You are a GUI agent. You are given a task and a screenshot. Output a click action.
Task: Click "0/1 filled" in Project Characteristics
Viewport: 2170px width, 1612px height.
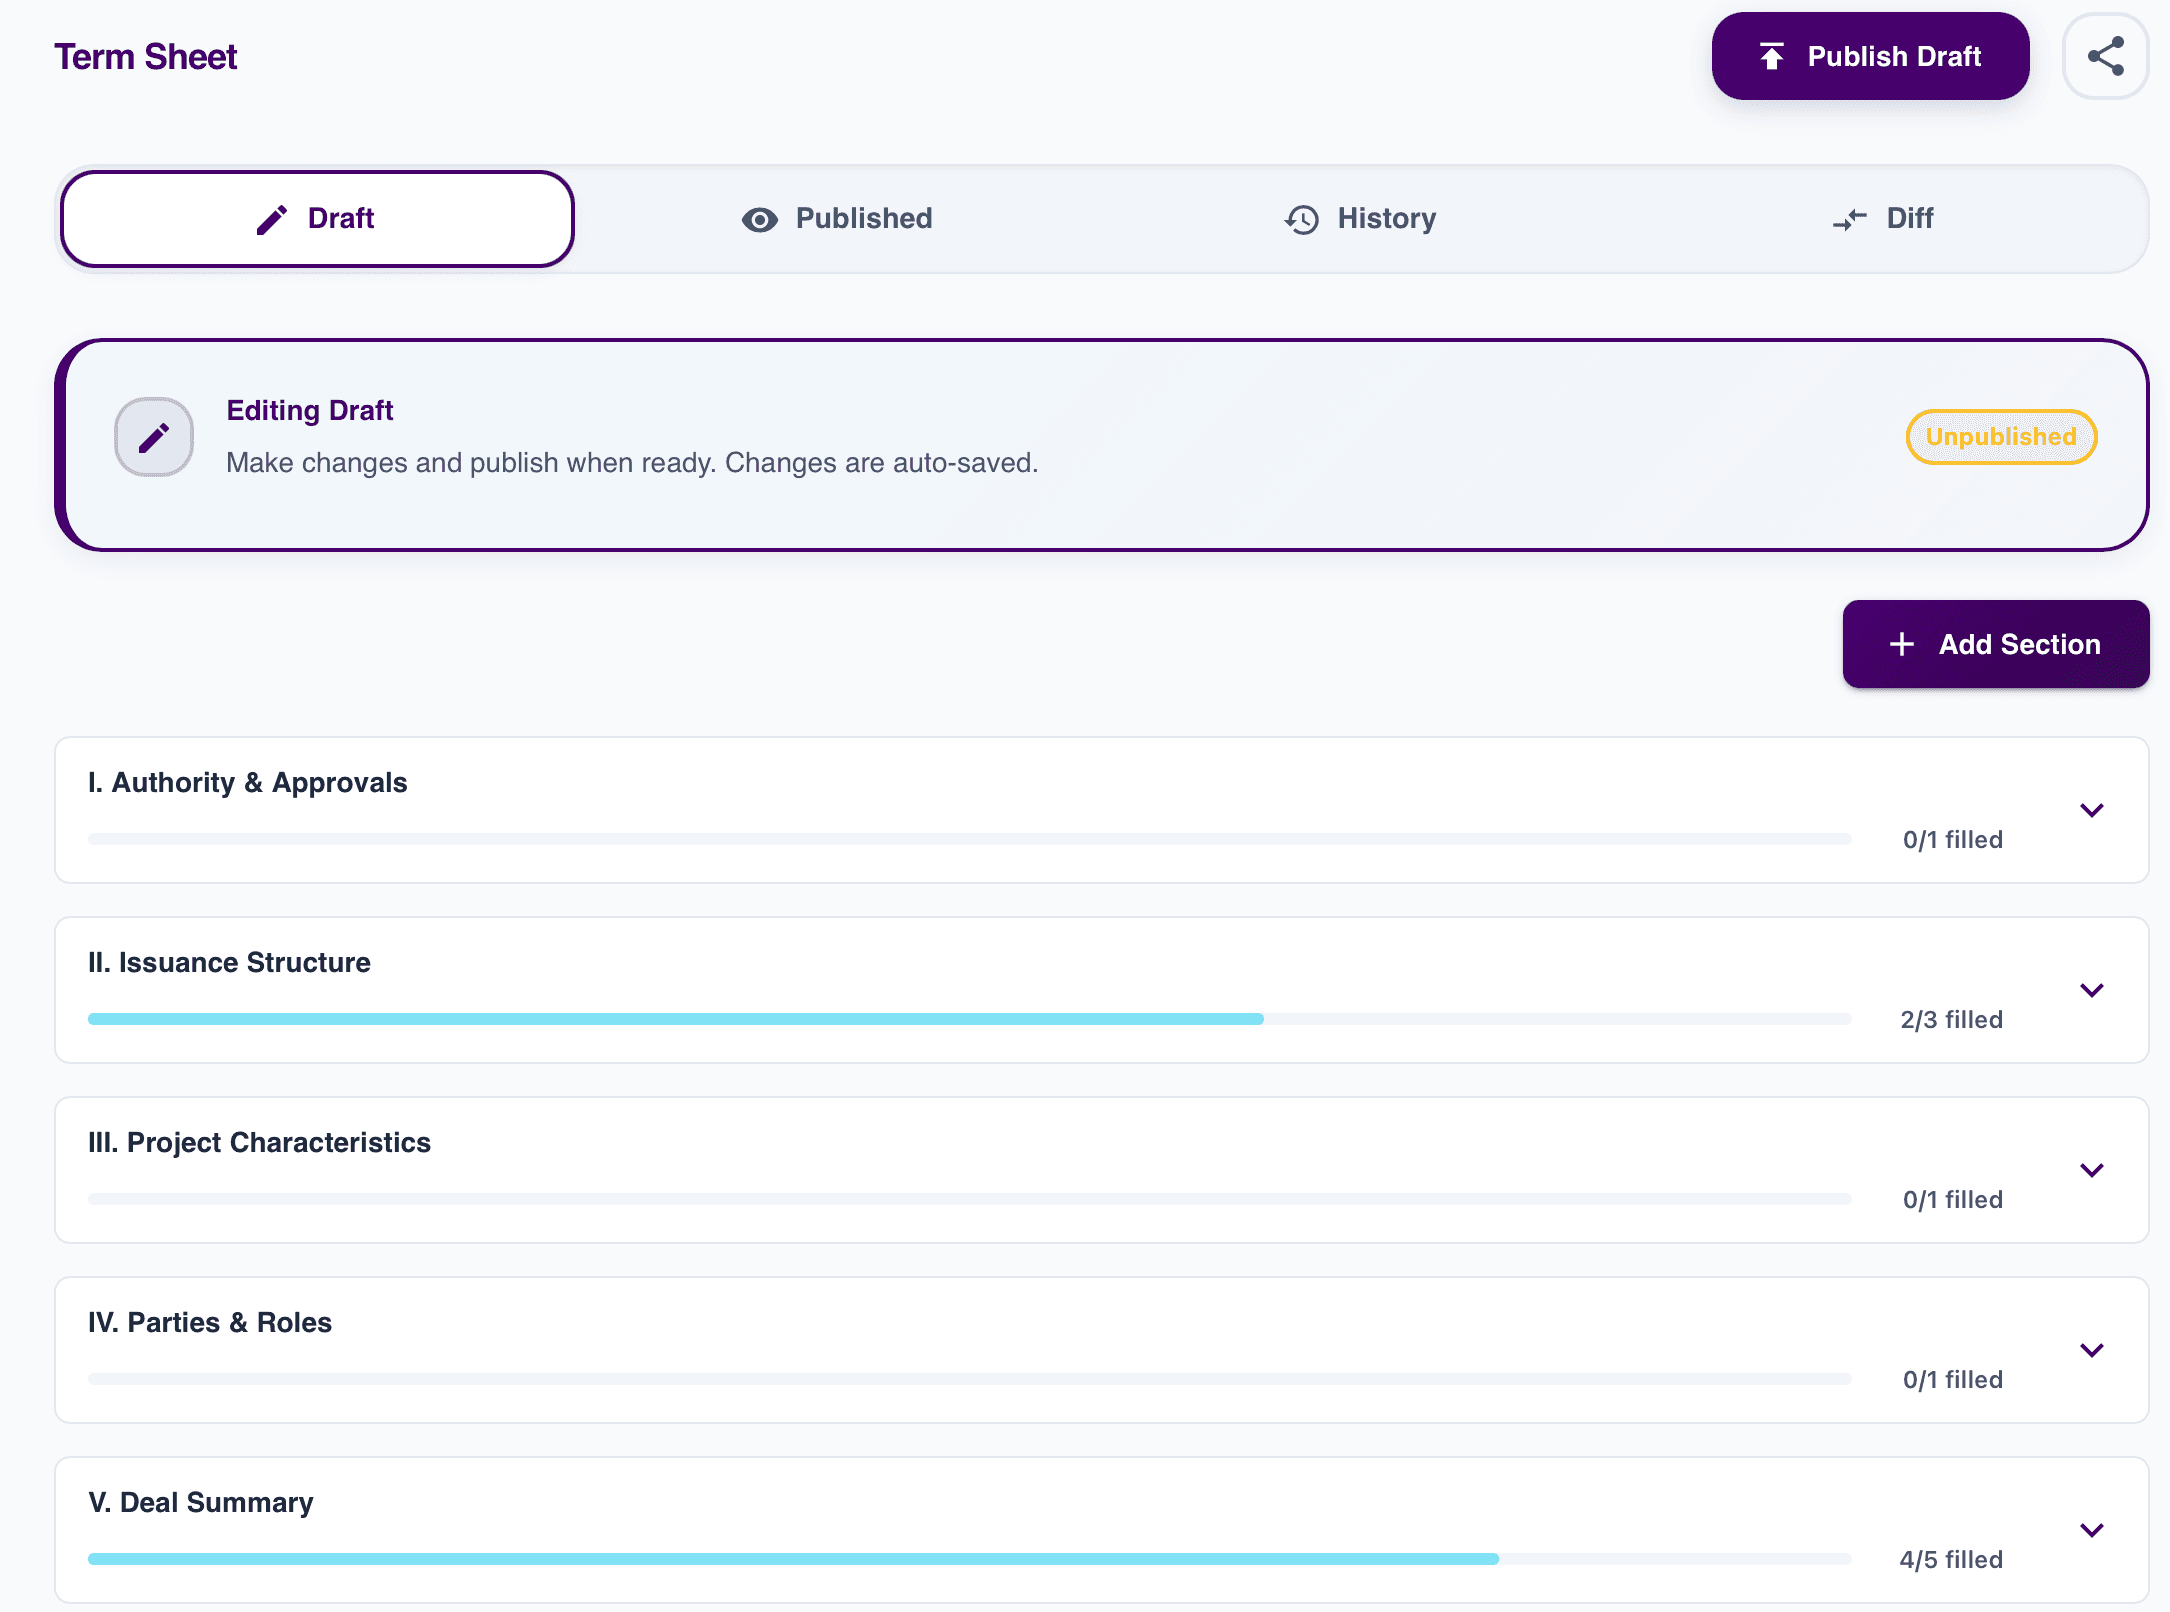point(1953,1199)
